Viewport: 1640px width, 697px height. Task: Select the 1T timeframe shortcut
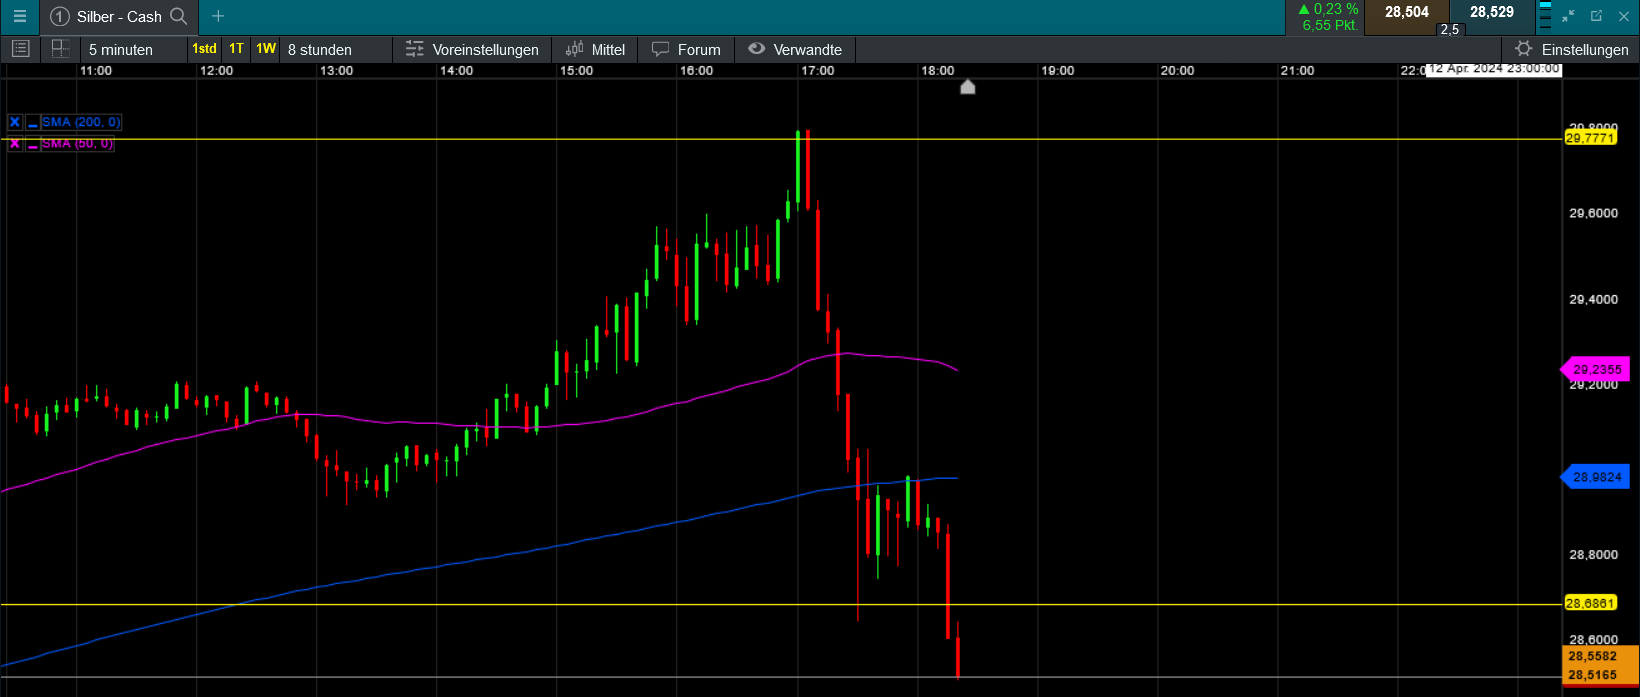tap(236, 49)
